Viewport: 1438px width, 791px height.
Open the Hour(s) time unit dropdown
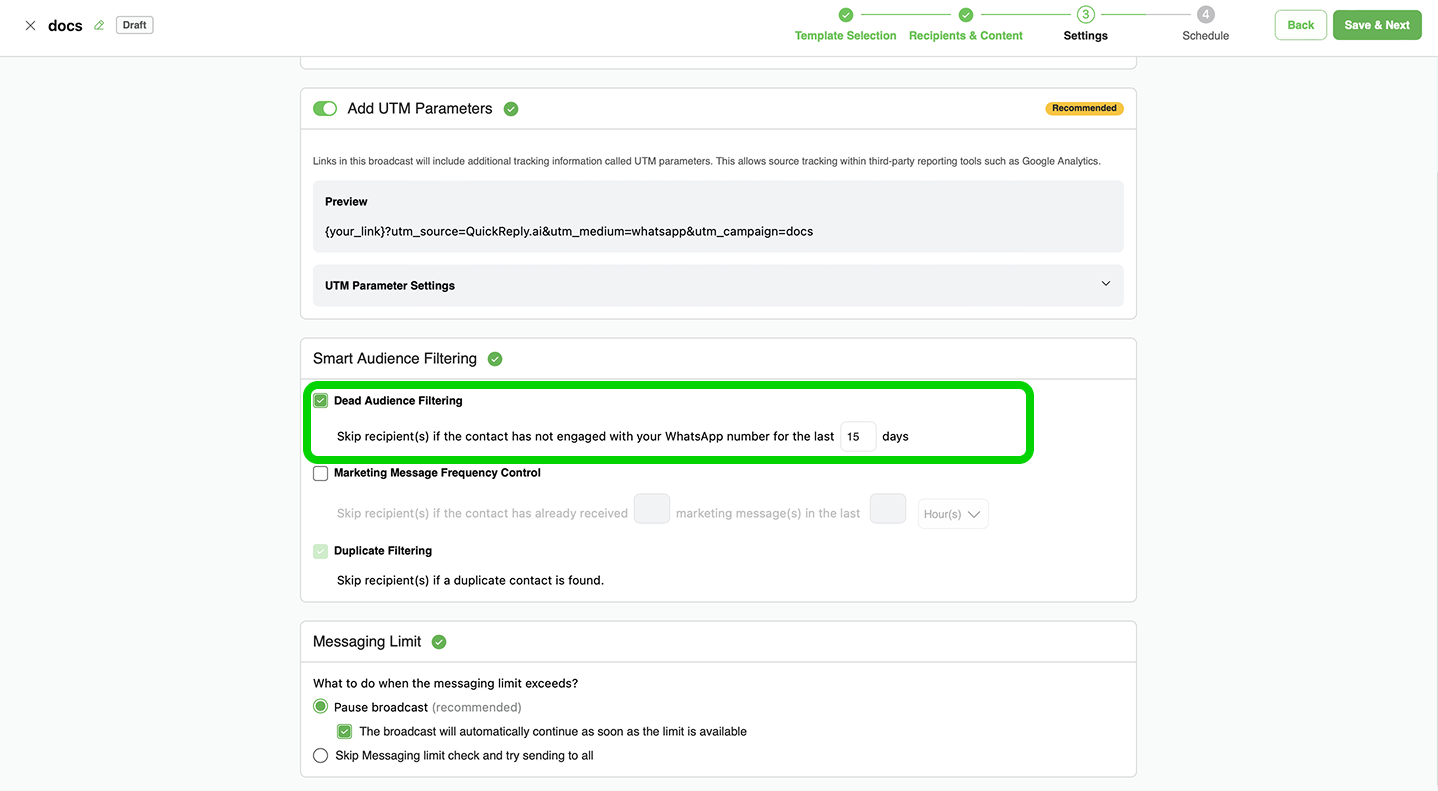point(952,514)
